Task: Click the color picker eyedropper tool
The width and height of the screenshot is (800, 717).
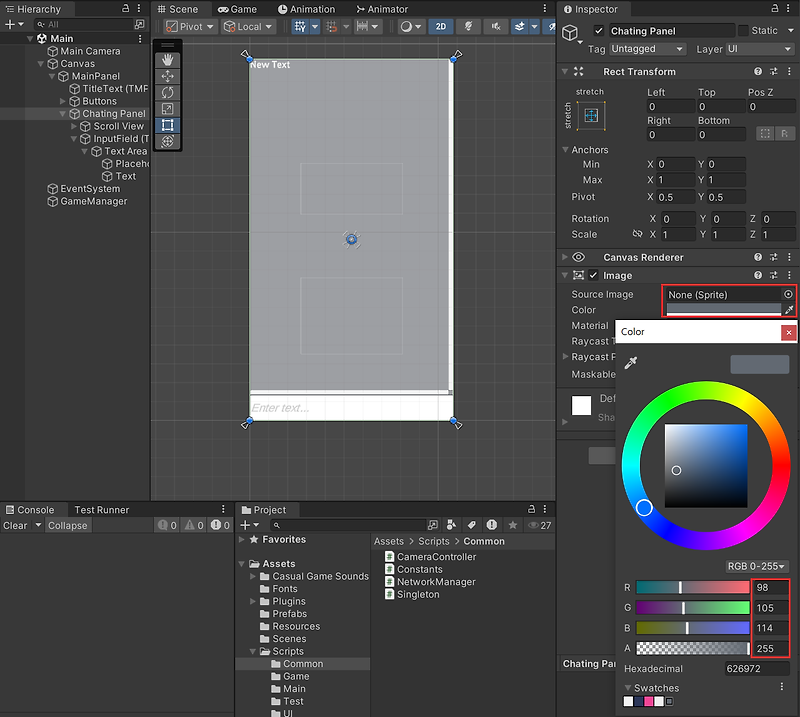Action: 631,363
